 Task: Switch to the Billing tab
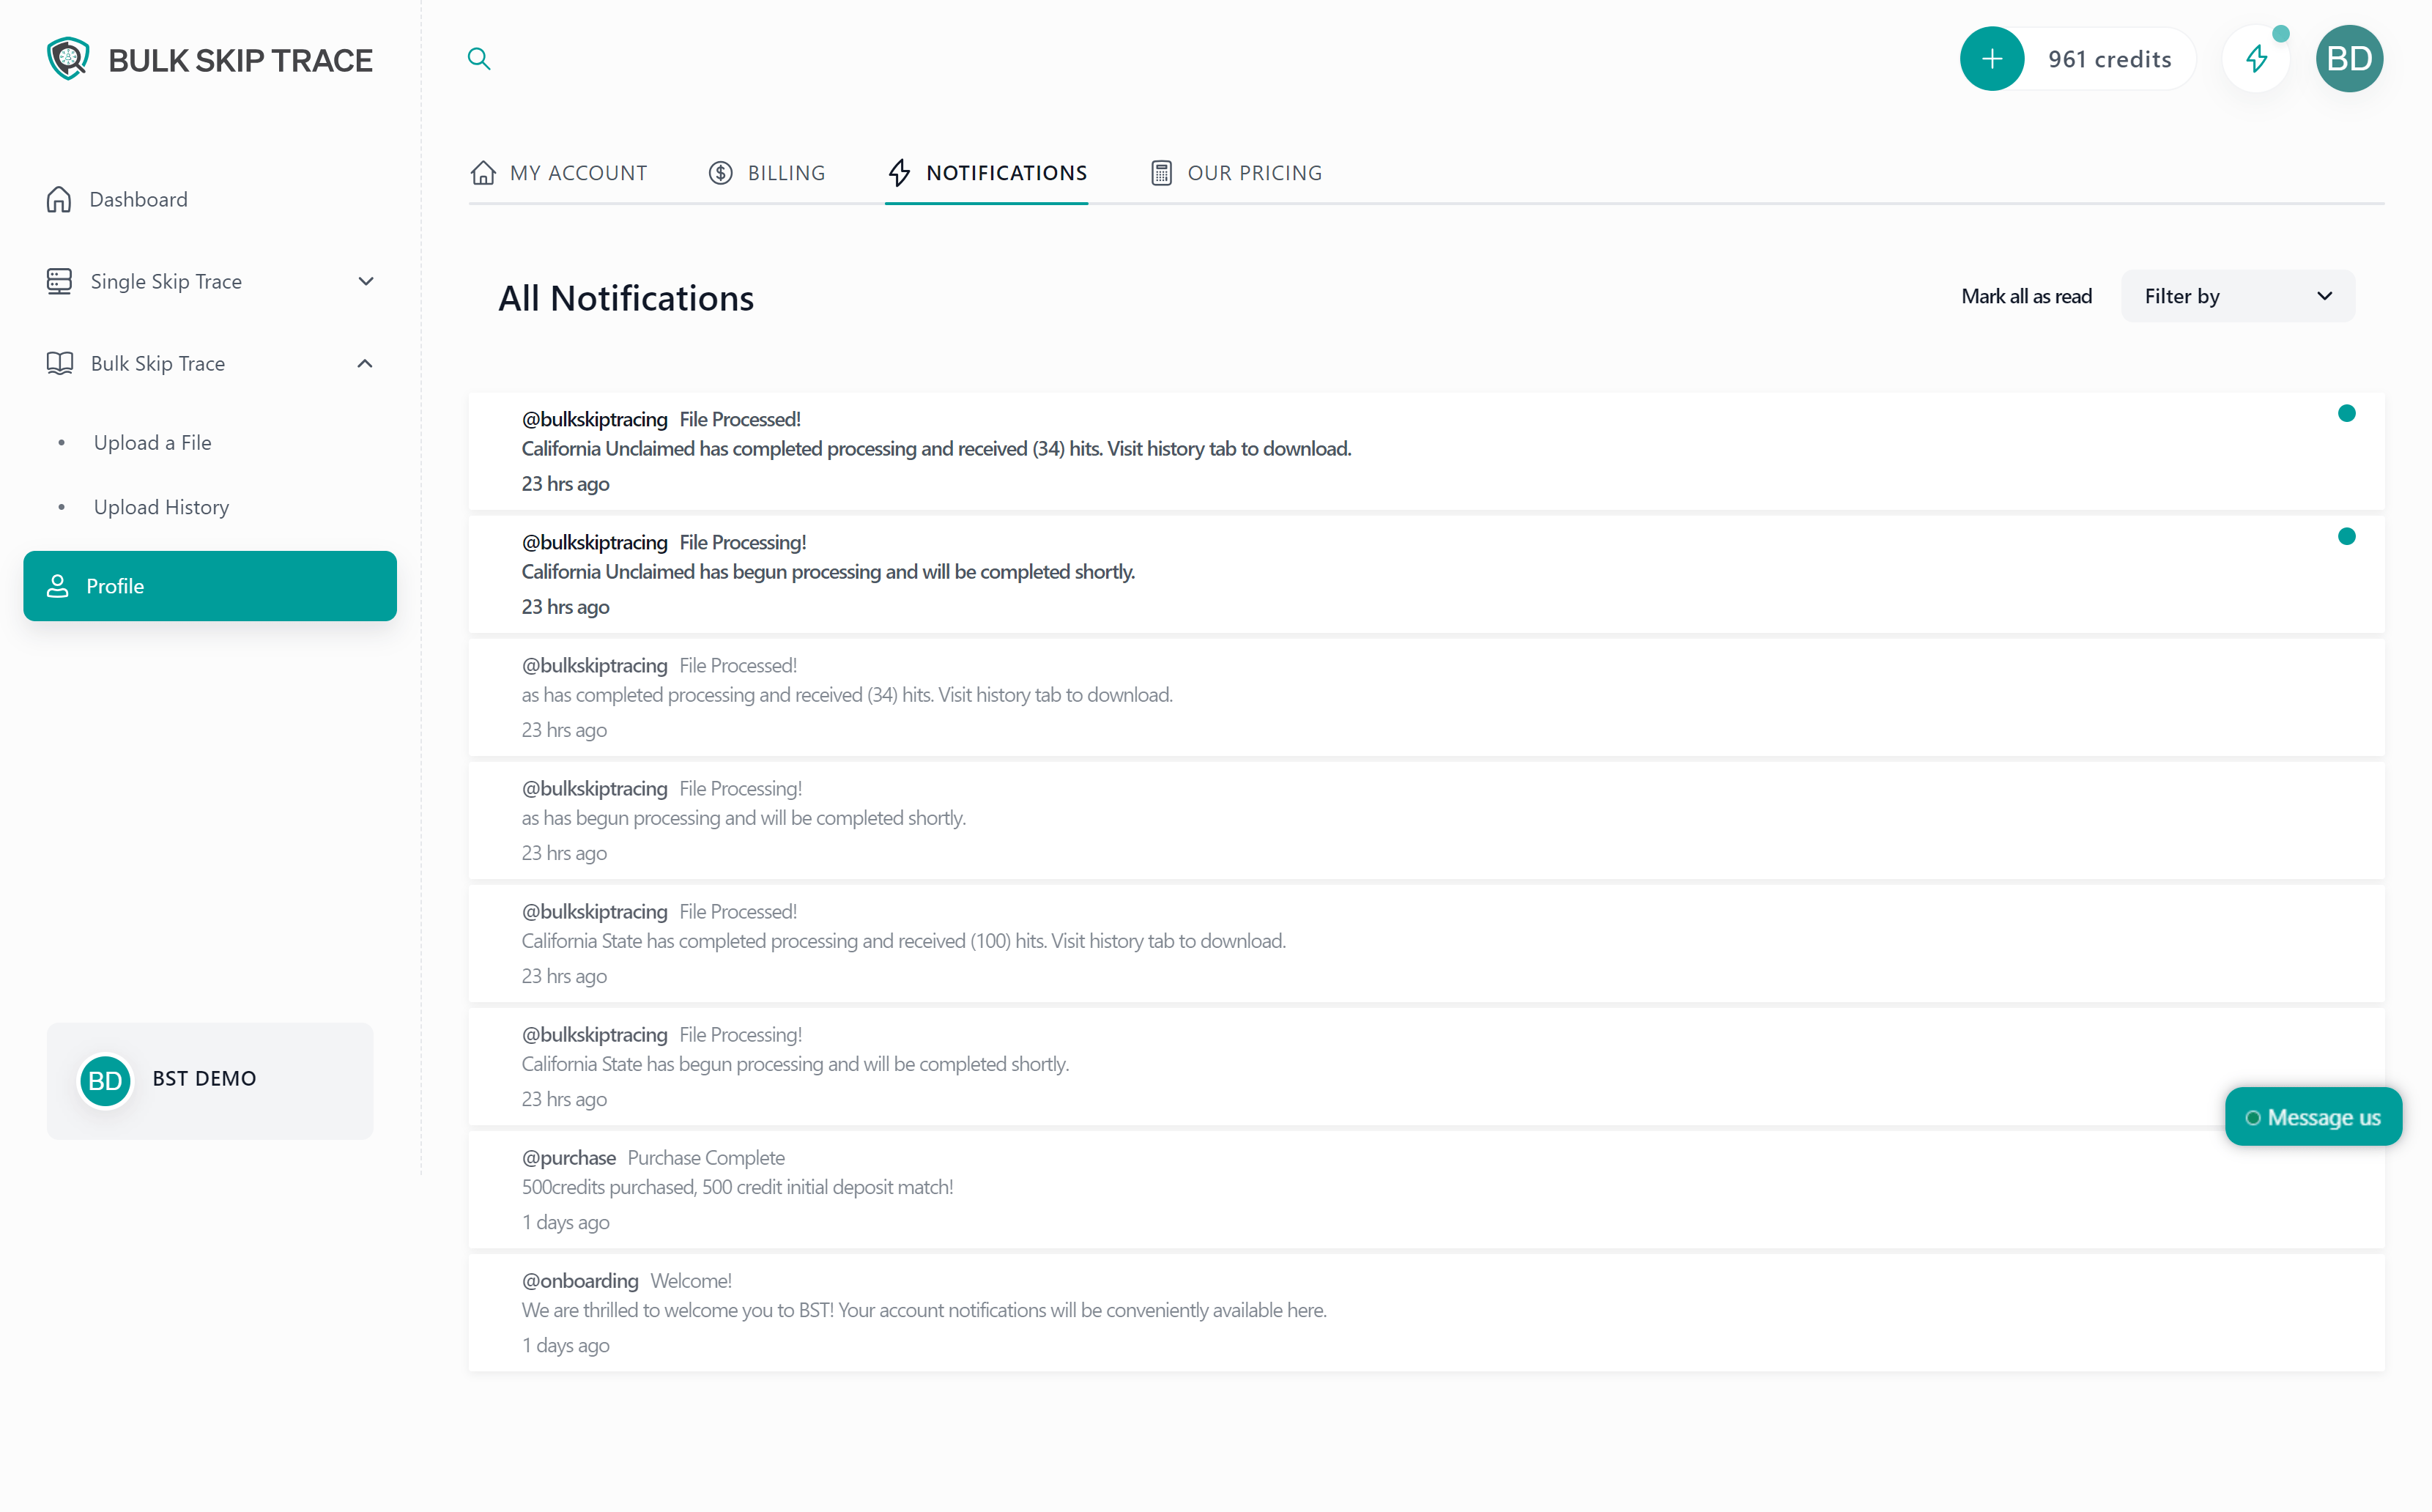click(768, 172)
